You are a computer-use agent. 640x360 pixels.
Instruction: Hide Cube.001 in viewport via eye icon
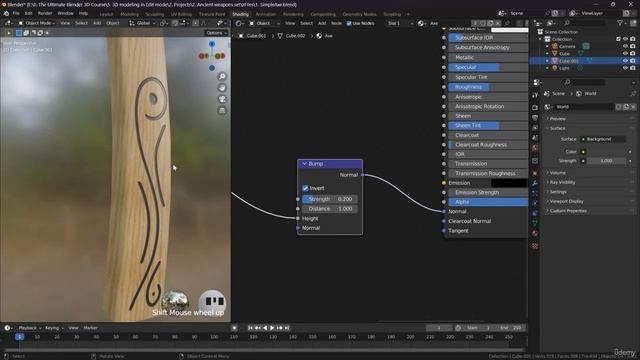pos(625,61)
